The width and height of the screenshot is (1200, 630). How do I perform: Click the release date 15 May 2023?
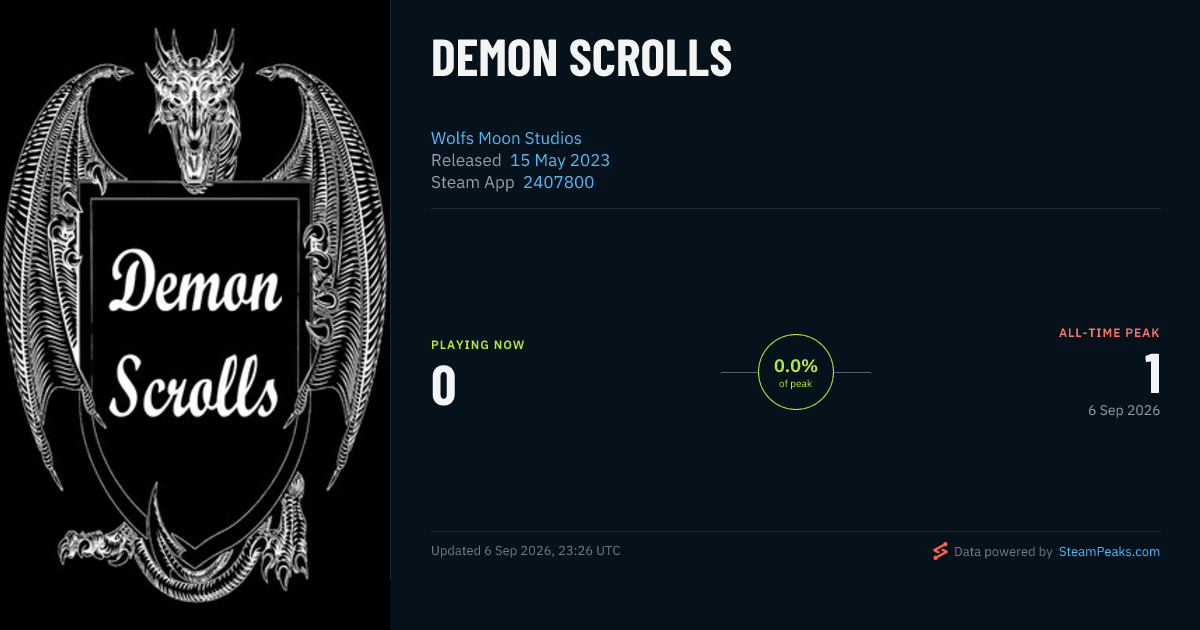pyautogui.click(x=560, y=160)
